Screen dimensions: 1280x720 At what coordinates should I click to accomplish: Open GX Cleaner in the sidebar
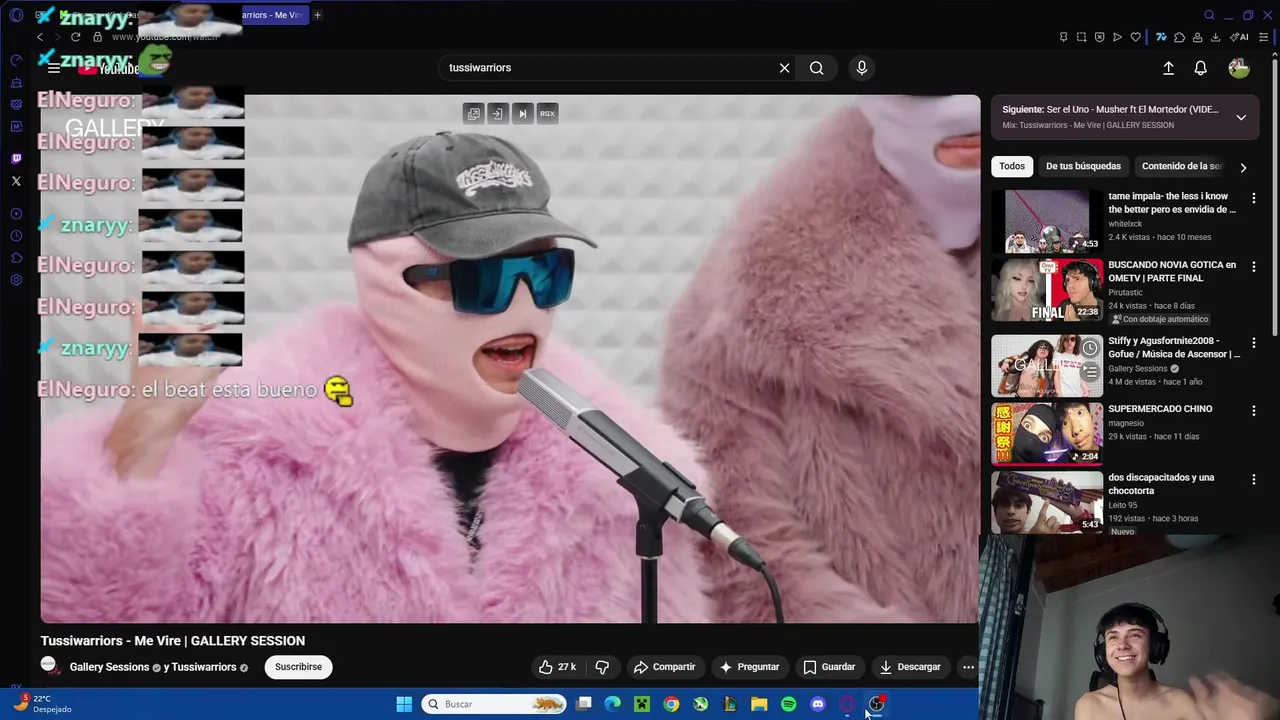pyautogui.click(x=16, y=82)
